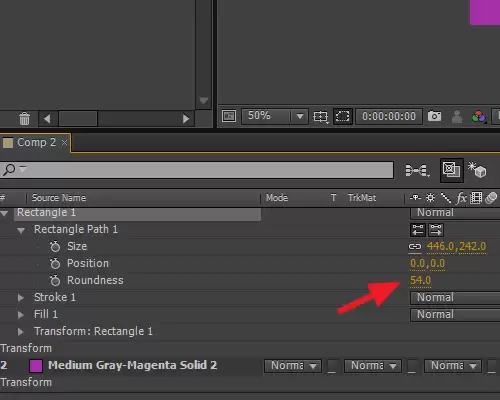Screen dimensions: 500x400
Task: Toggle the Position stopwatch
Action: point(55,263)
